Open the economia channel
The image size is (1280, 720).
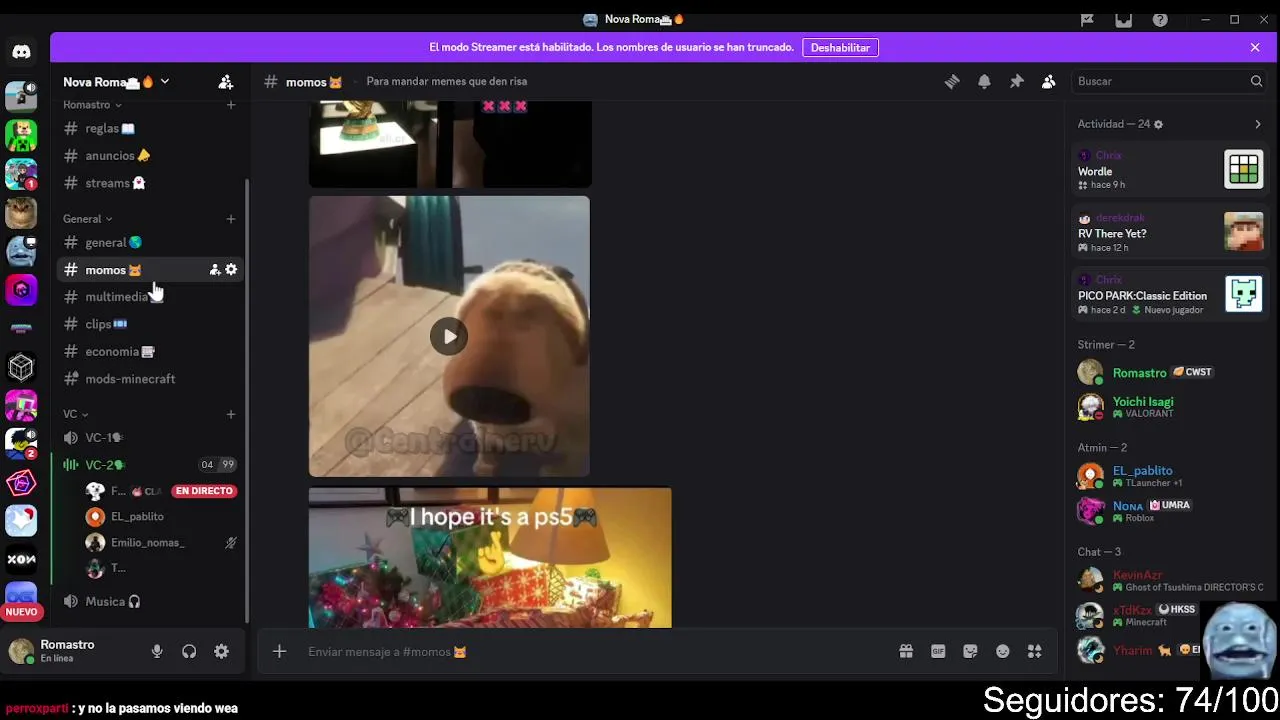point(149,352)
